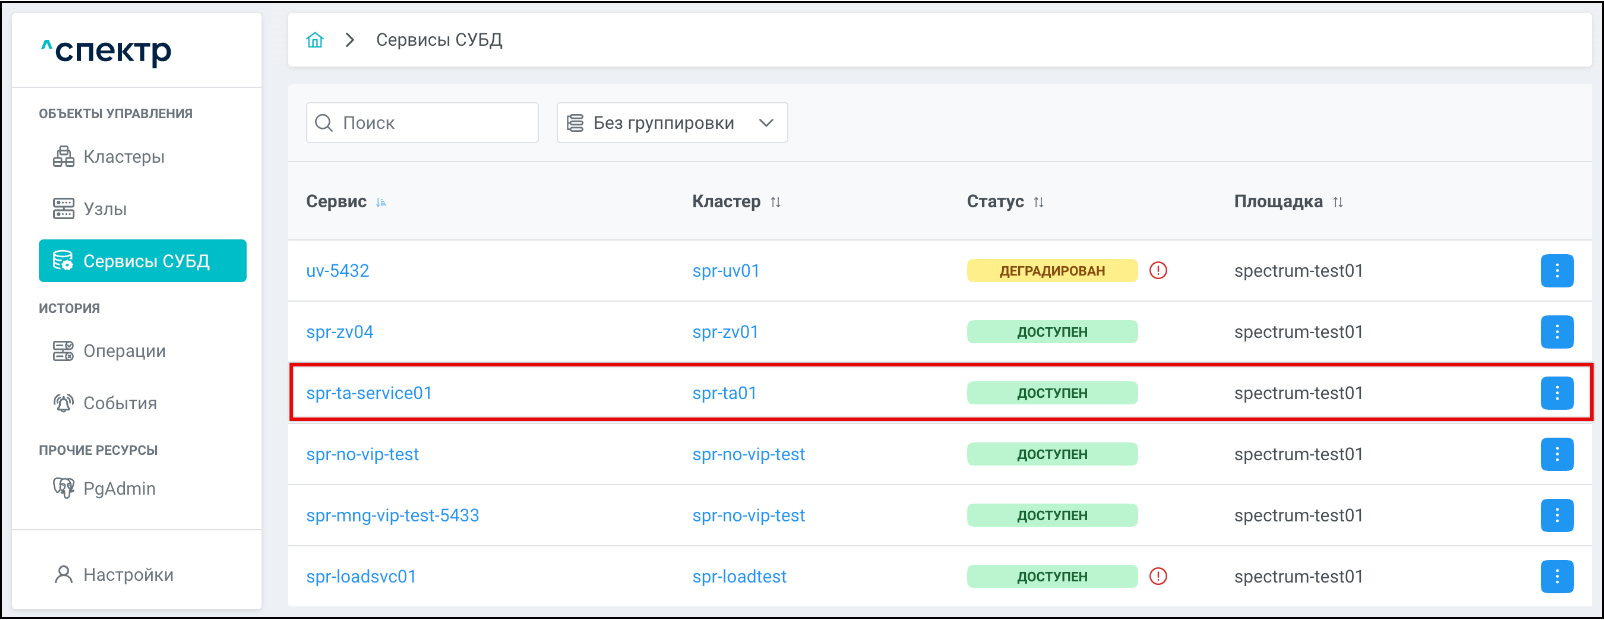
Task: Open Настройки at sidebar bottom
Action: click(128, 575)
